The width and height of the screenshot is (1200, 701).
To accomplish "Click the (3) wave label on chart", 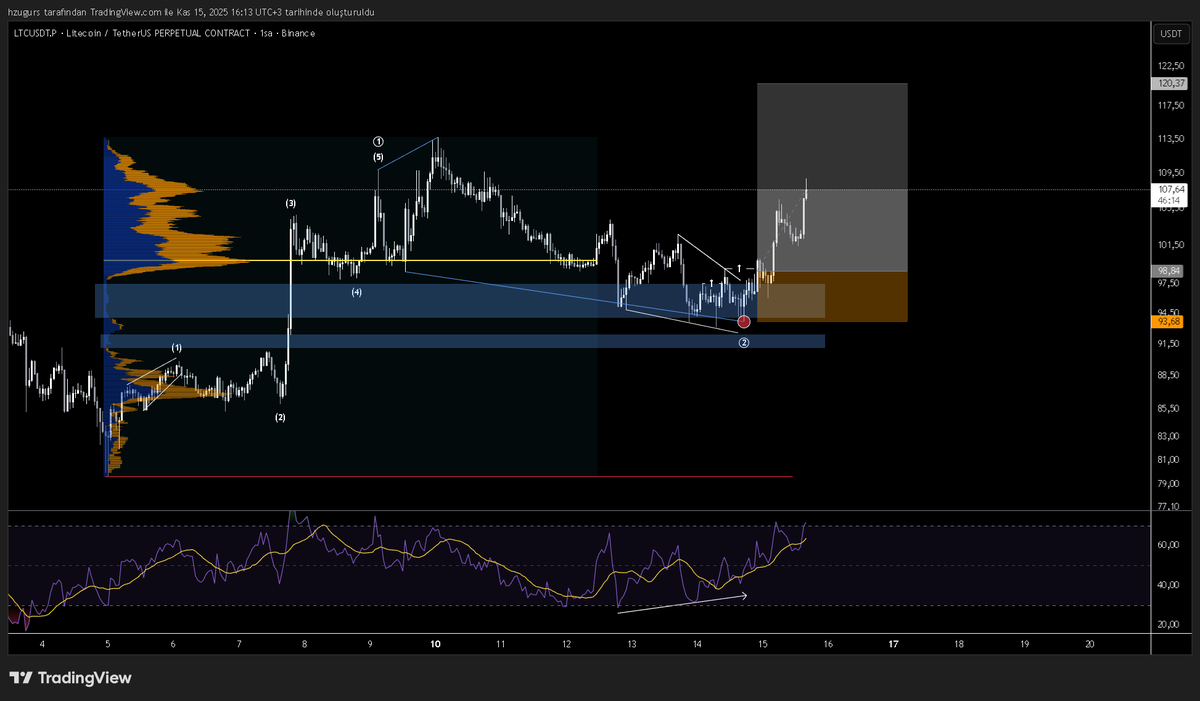I will (x=290, y=203).
